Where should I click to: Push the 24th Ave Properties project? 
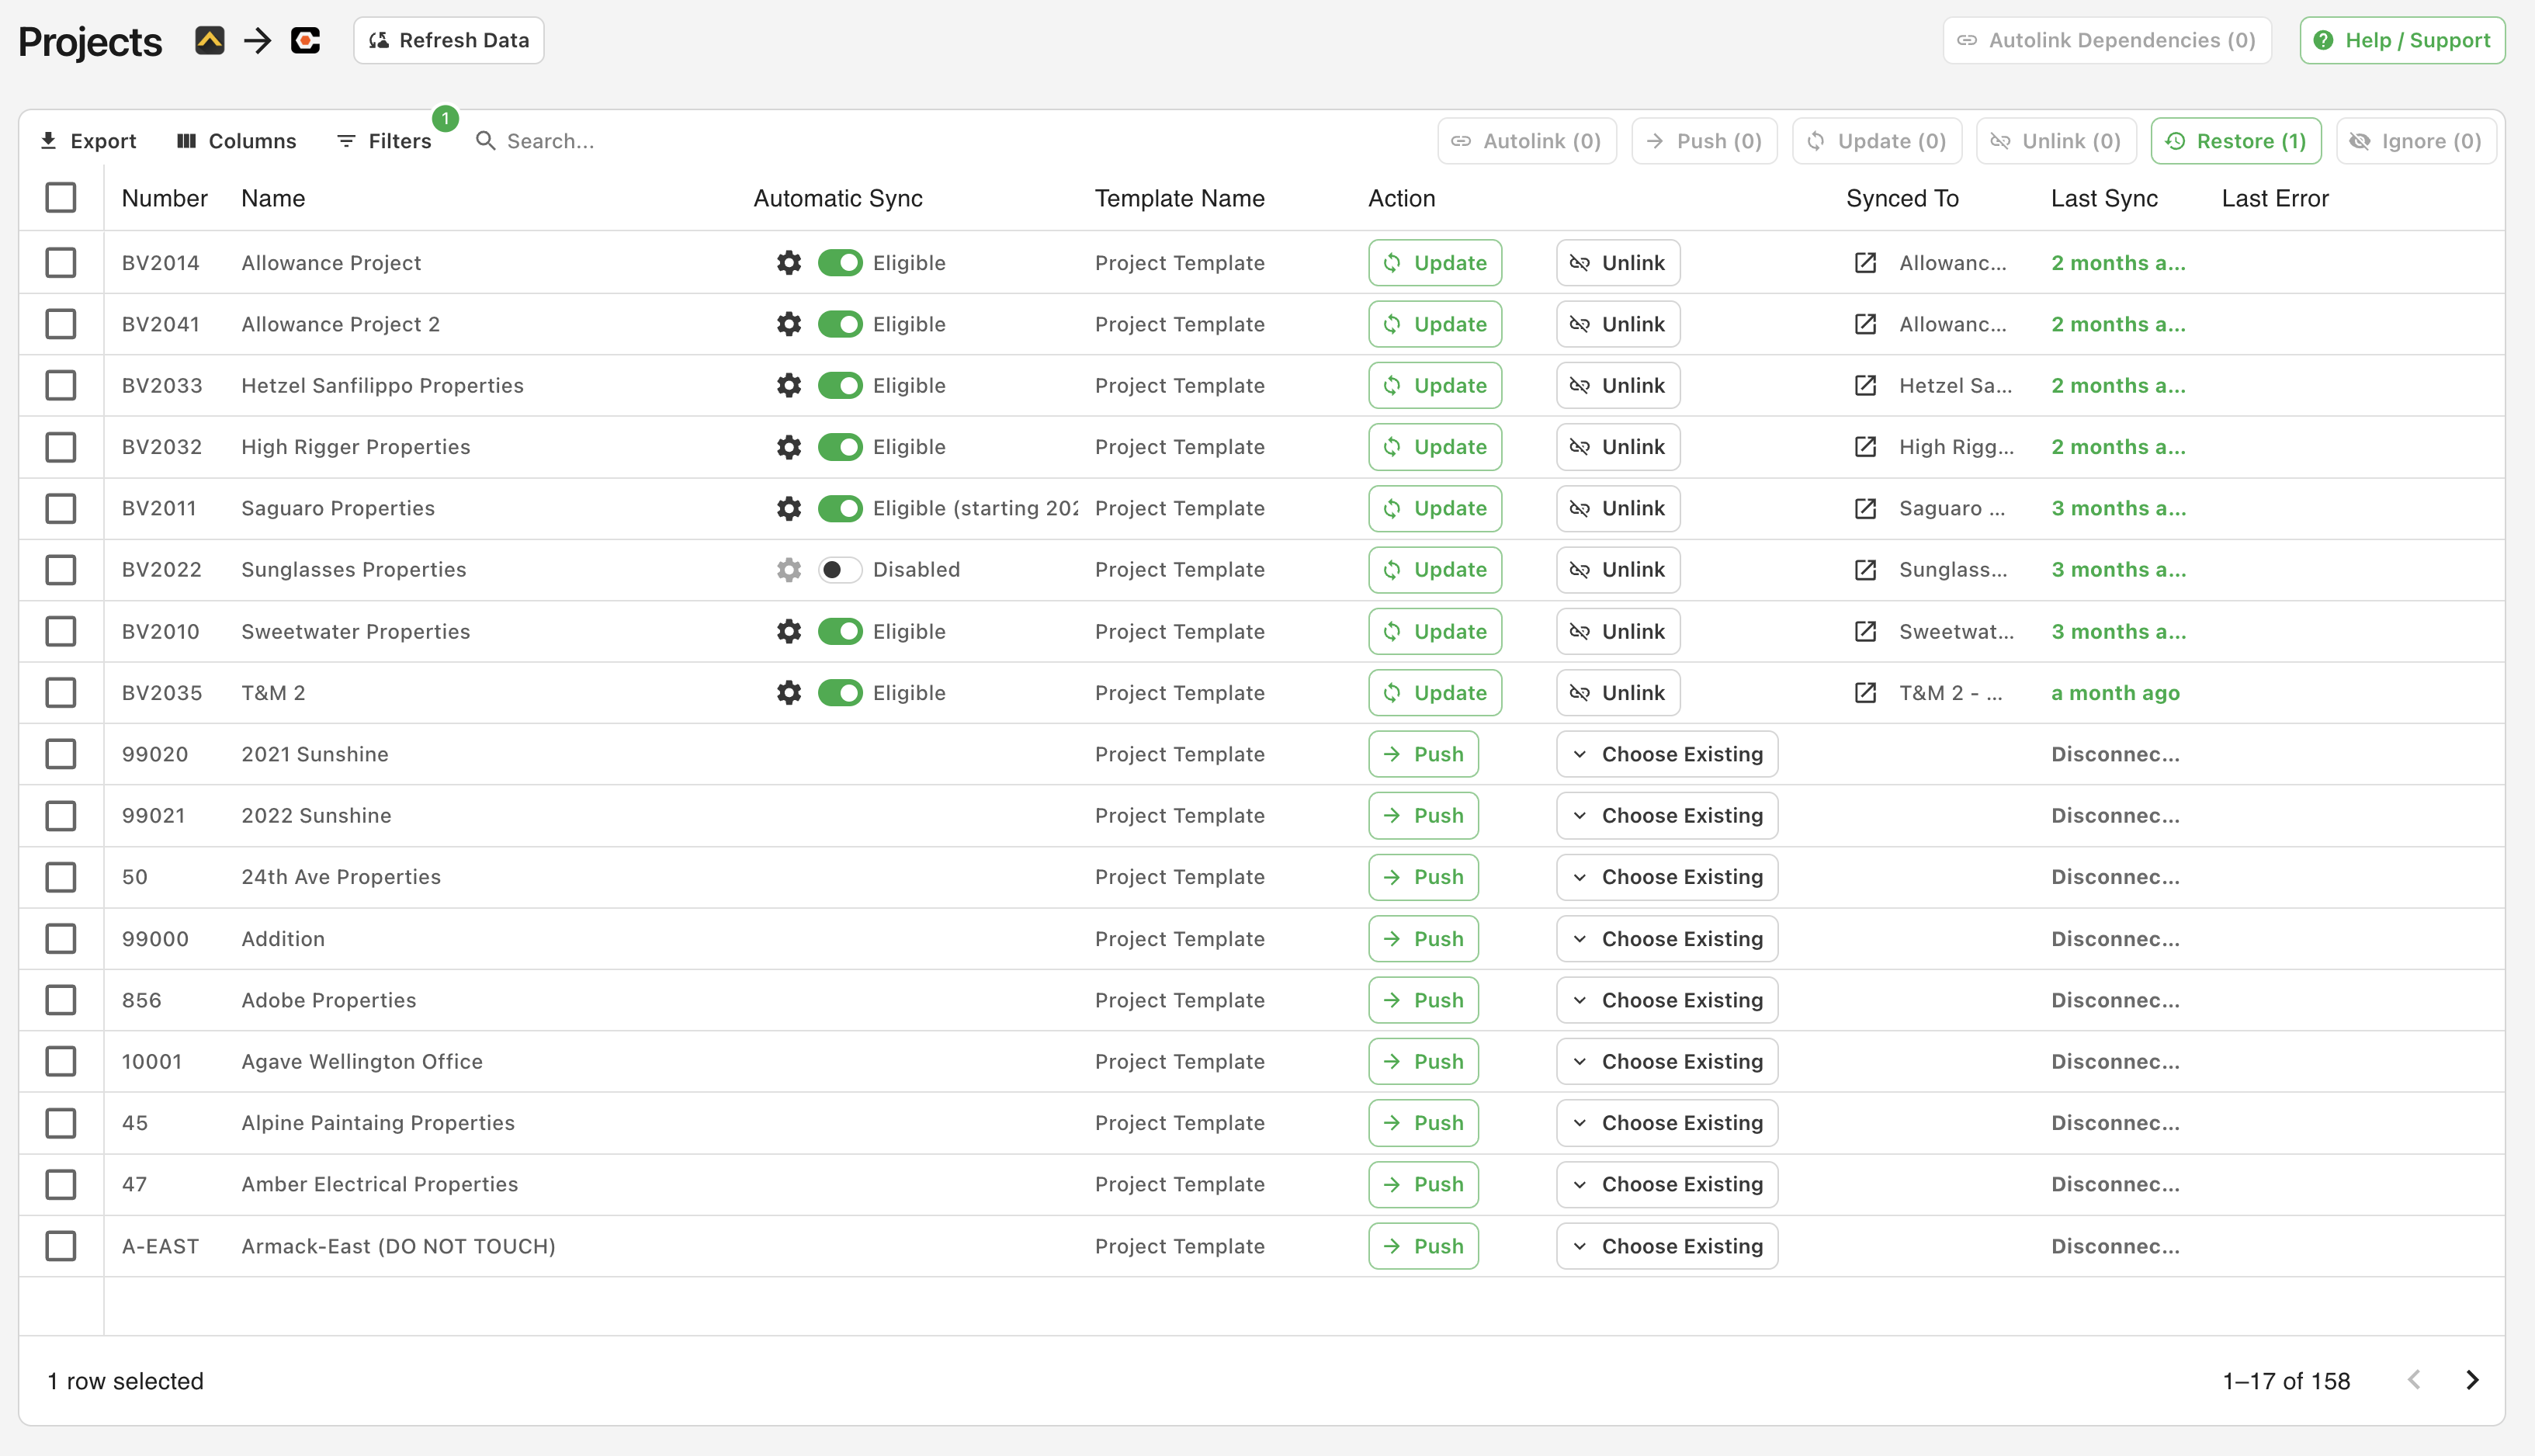pyautogui.click(x=1423, y=877)
